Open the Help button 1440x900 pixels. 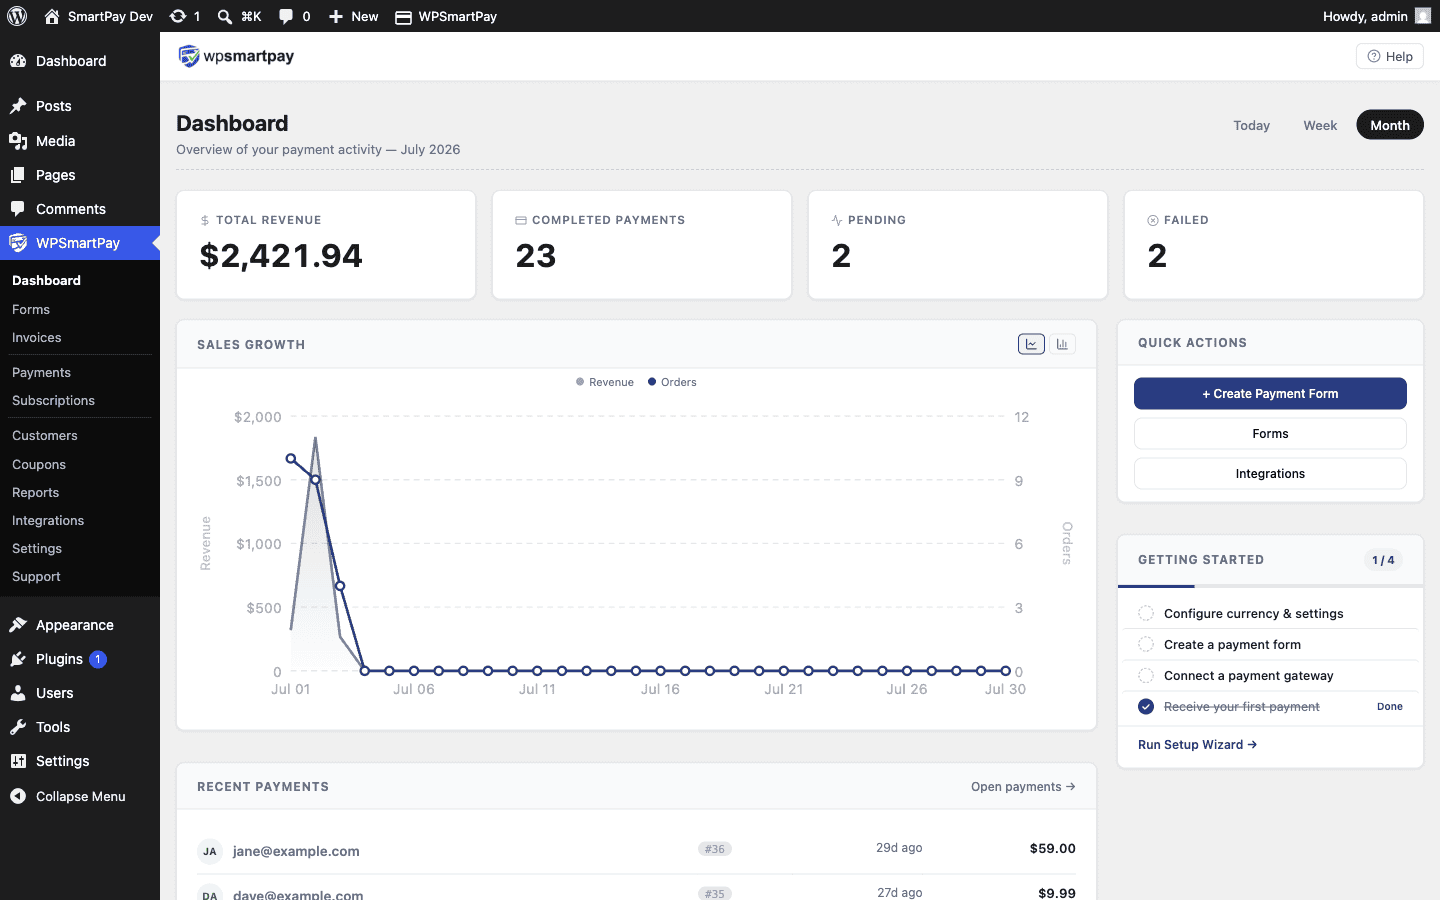click(x=1390, y=56)
